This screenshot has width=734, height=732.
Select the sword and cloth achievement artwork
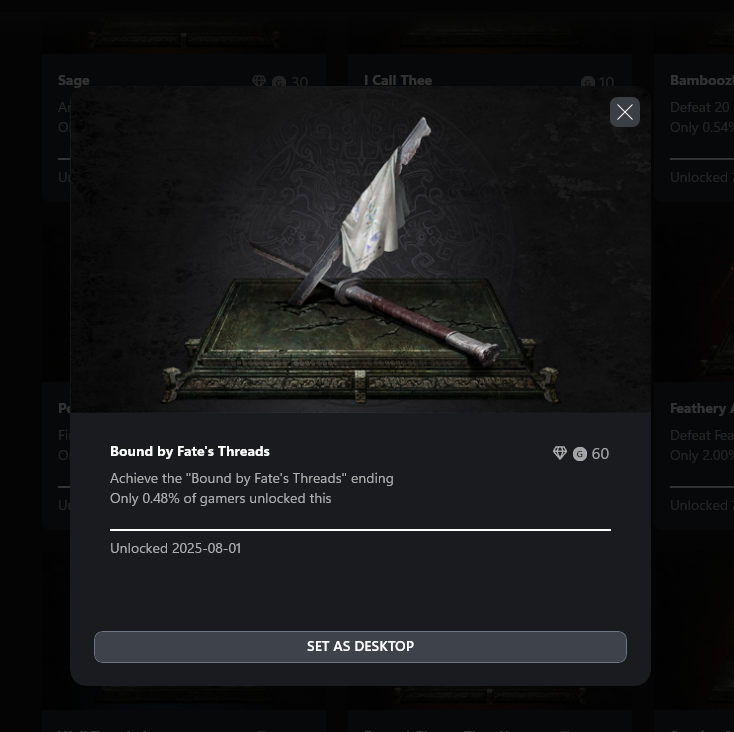(360, 249)
